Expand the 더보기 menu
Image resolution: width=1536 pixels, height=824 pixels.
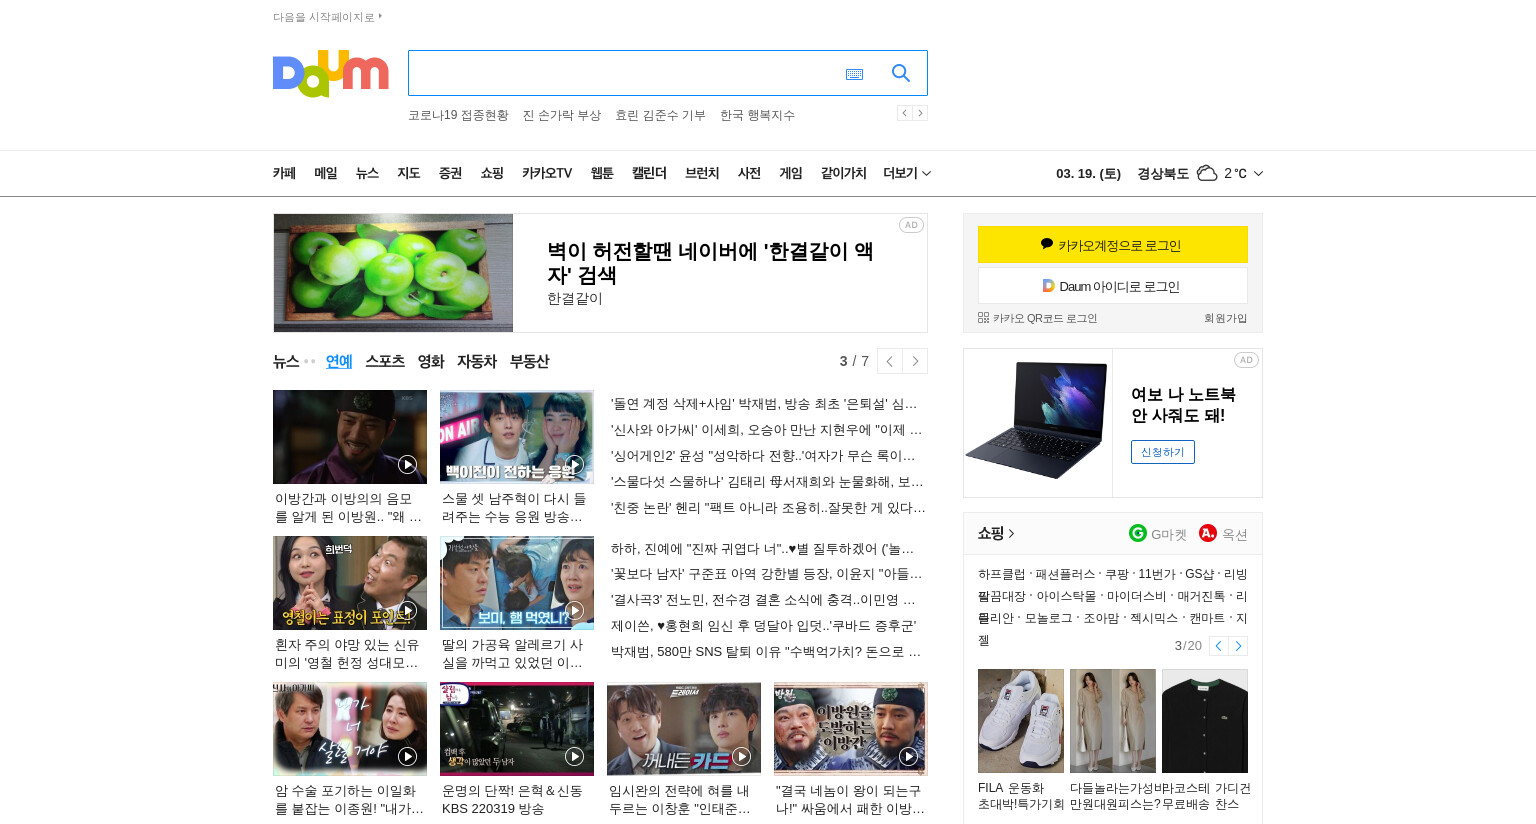[x=907, y=173]
